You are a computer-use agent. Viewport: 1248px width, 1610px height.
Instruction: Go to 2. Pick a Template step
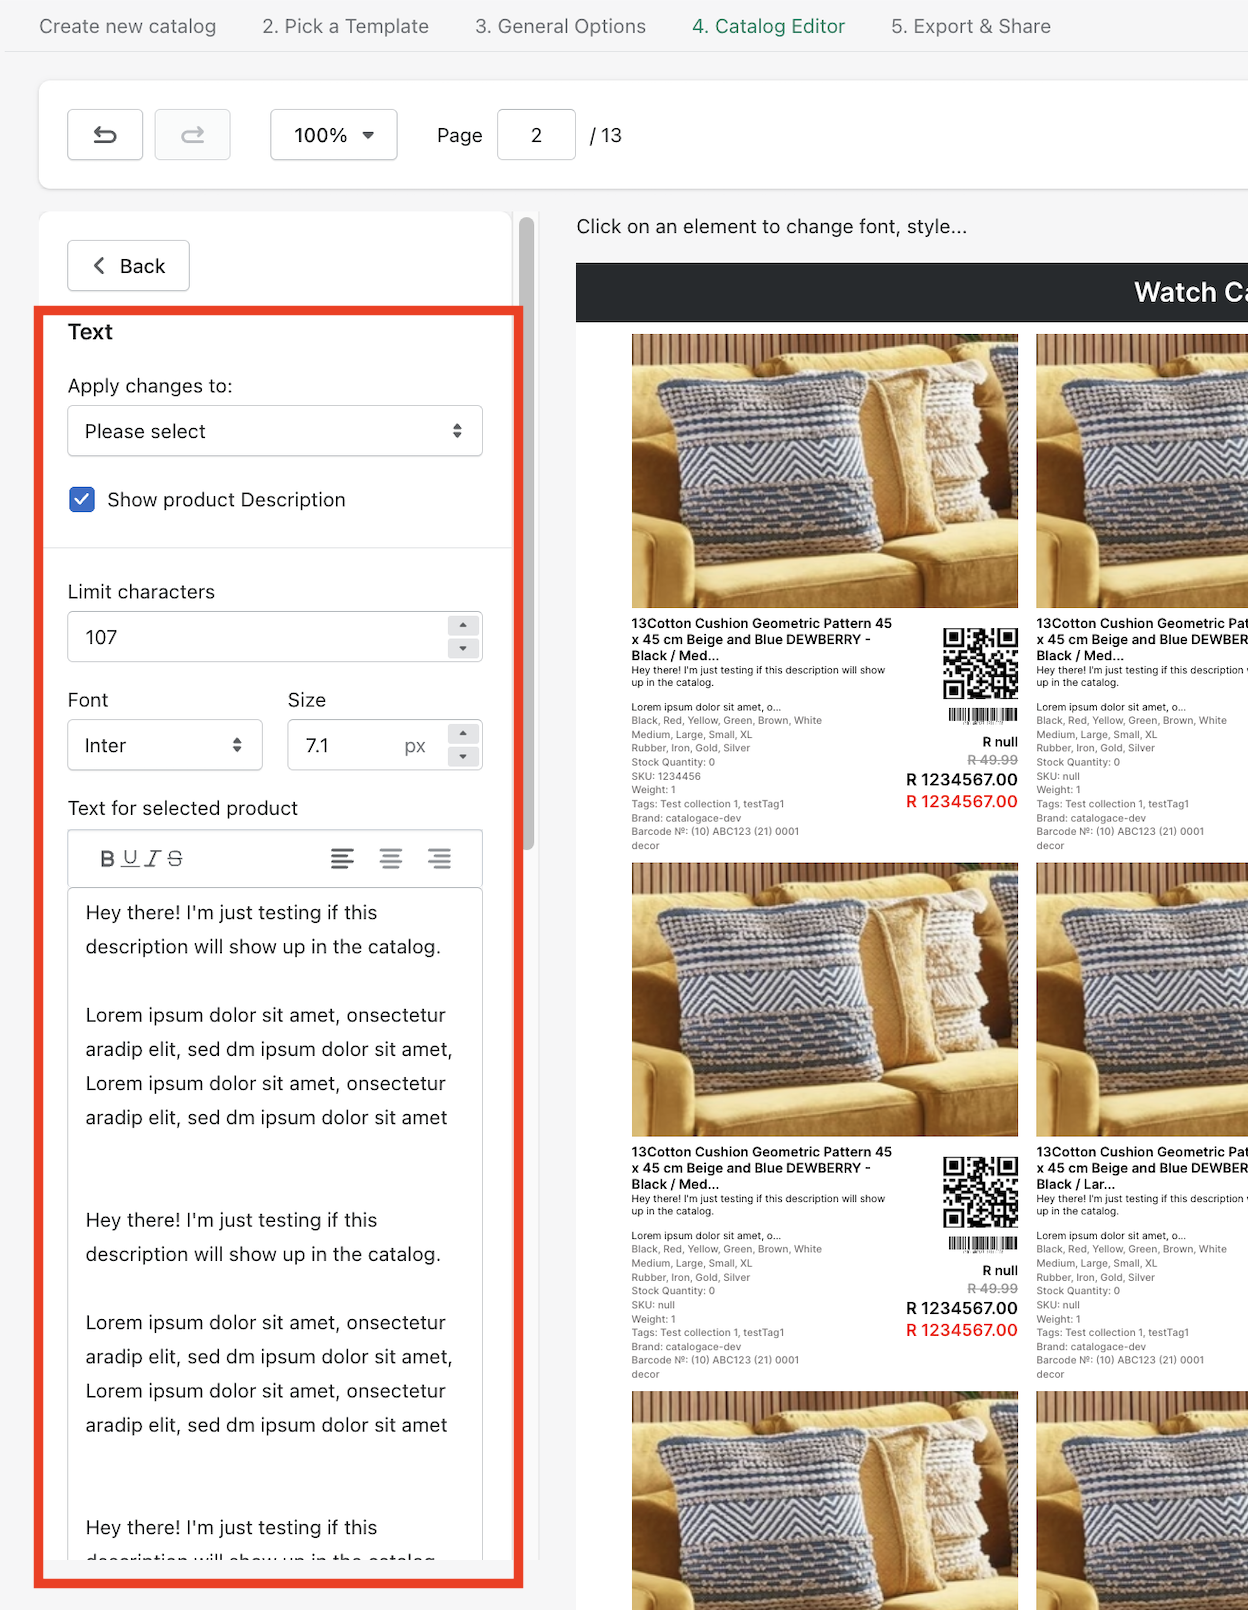346,26
